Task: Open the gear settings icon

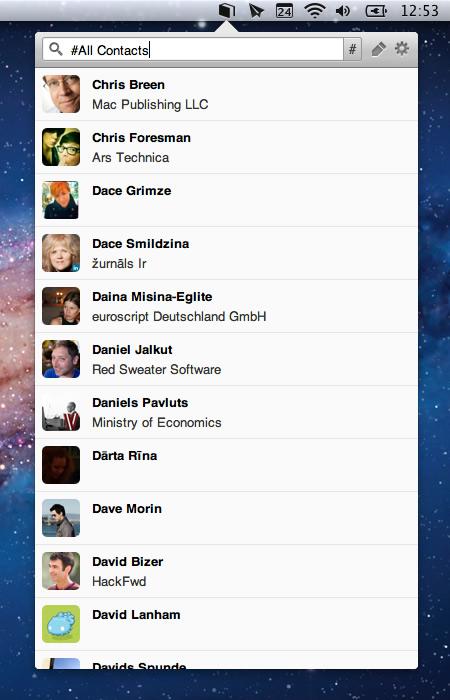Action: (x=402, y=48)
